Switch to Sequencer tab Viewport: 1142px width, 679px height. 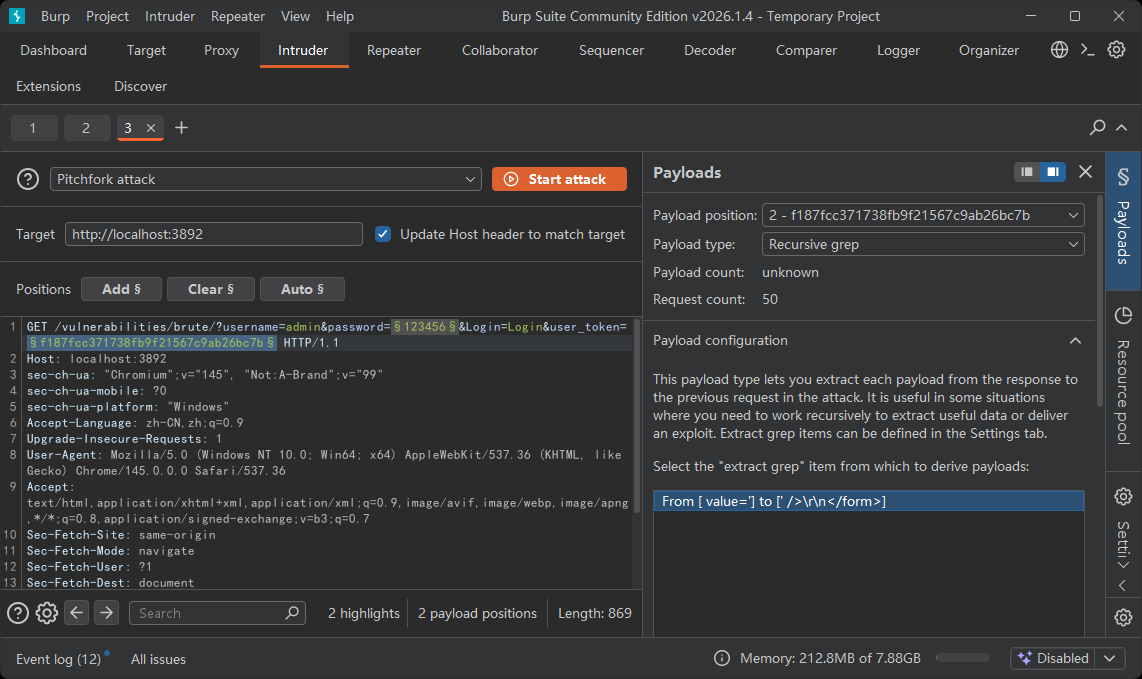(611, 50)
